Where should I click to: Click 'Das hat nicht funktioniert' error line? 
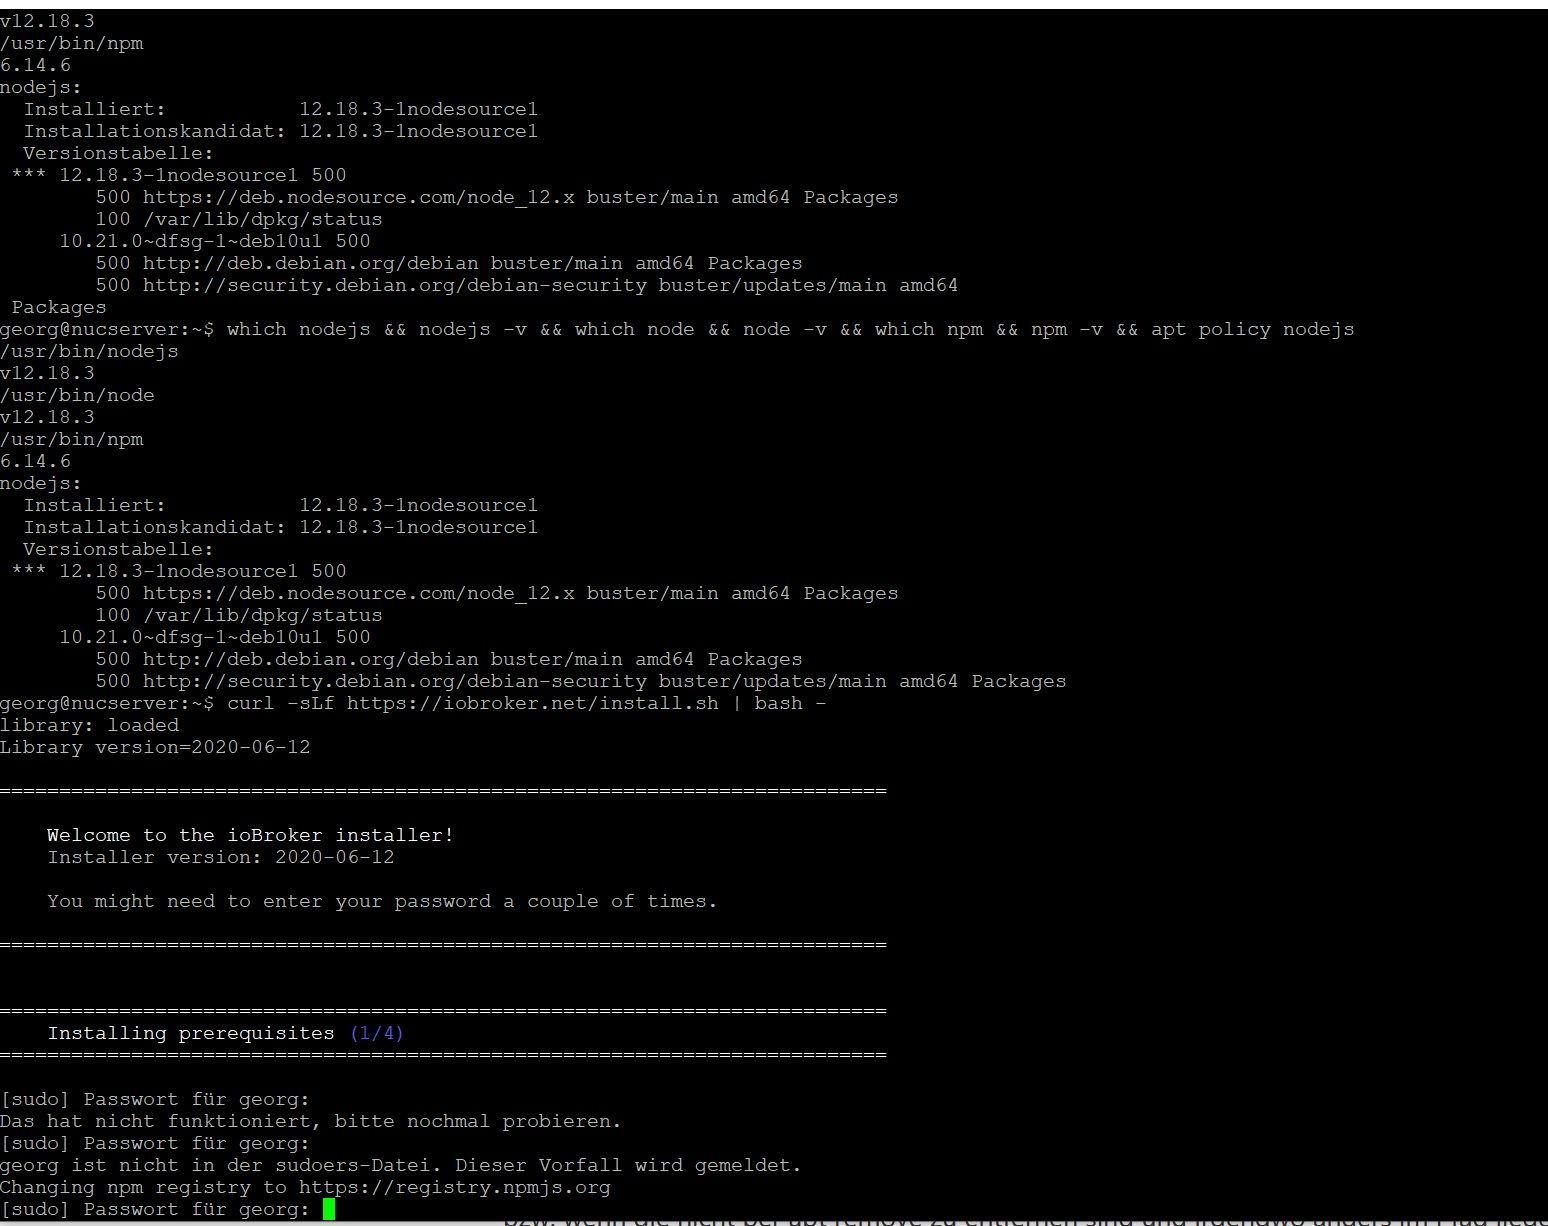pos(311,1122)
